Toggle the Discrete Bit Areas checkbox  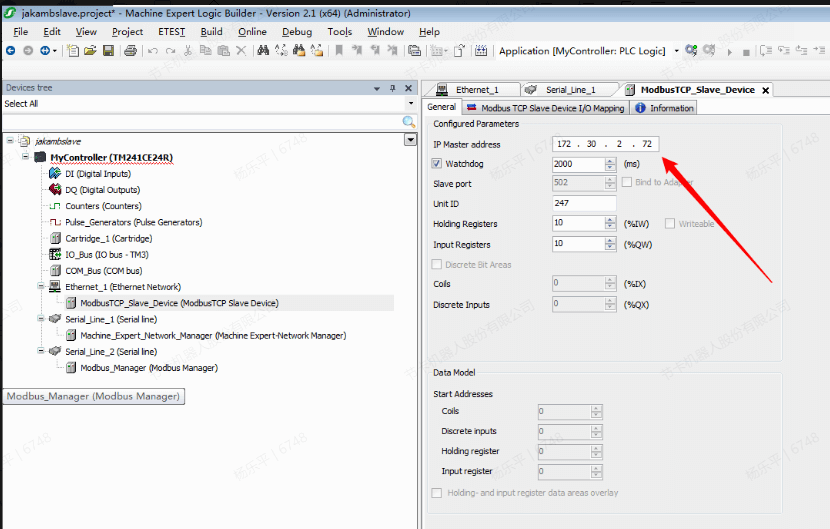point(437,264)
